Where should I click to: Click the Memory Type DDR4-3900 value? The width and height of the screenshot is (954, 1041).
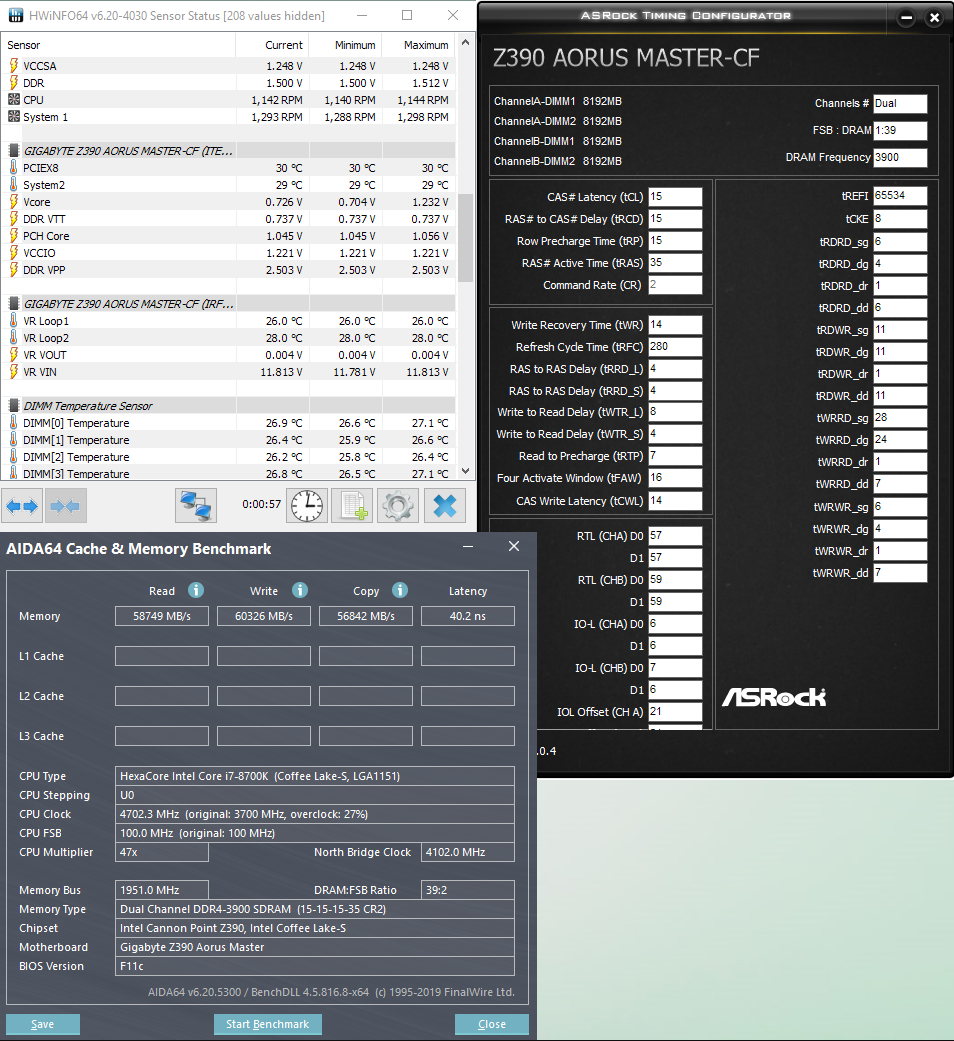point(315,910)
